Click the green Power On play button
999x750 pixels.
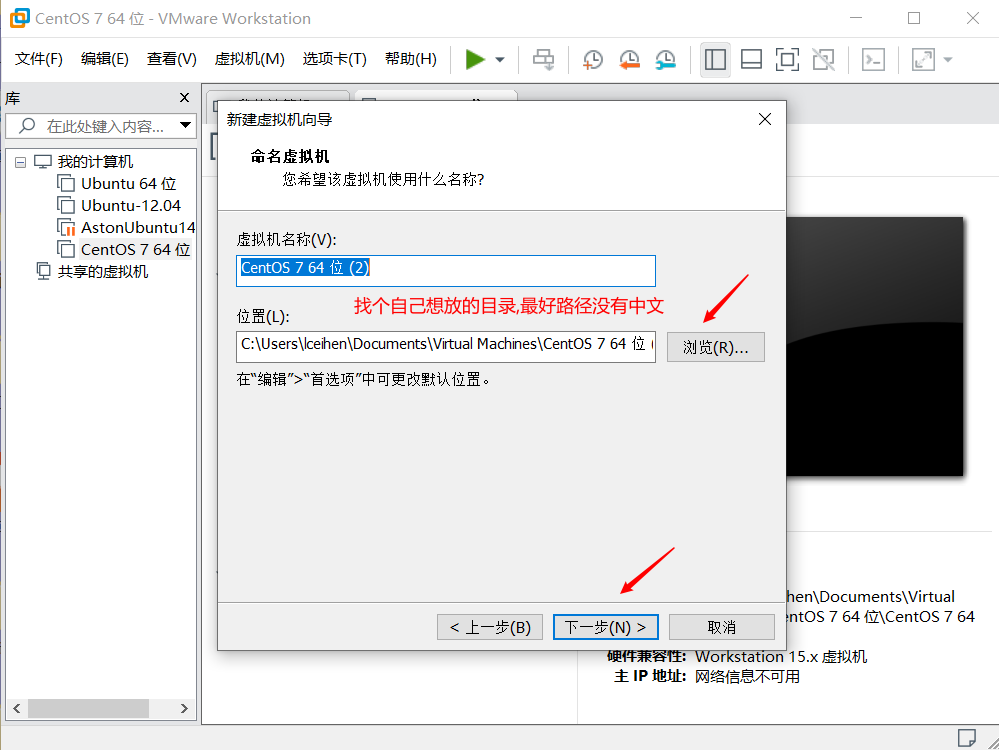pos(475,60)
